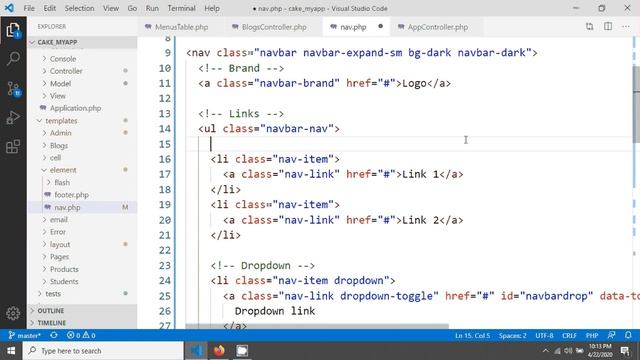The width and height of the screenshot is (640, 360).
Task: Click the Ln 15, Col 5 cursor position indicator
Action: pos(472,336)
